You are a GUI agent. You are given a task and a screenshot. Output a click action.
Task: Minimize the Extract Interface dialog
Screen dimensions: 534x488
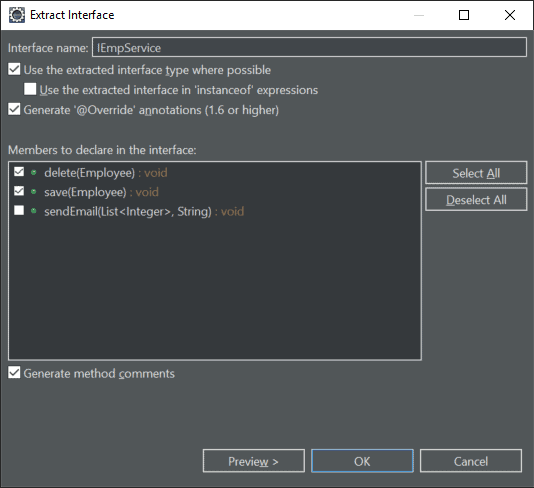(x=419, y=15)
